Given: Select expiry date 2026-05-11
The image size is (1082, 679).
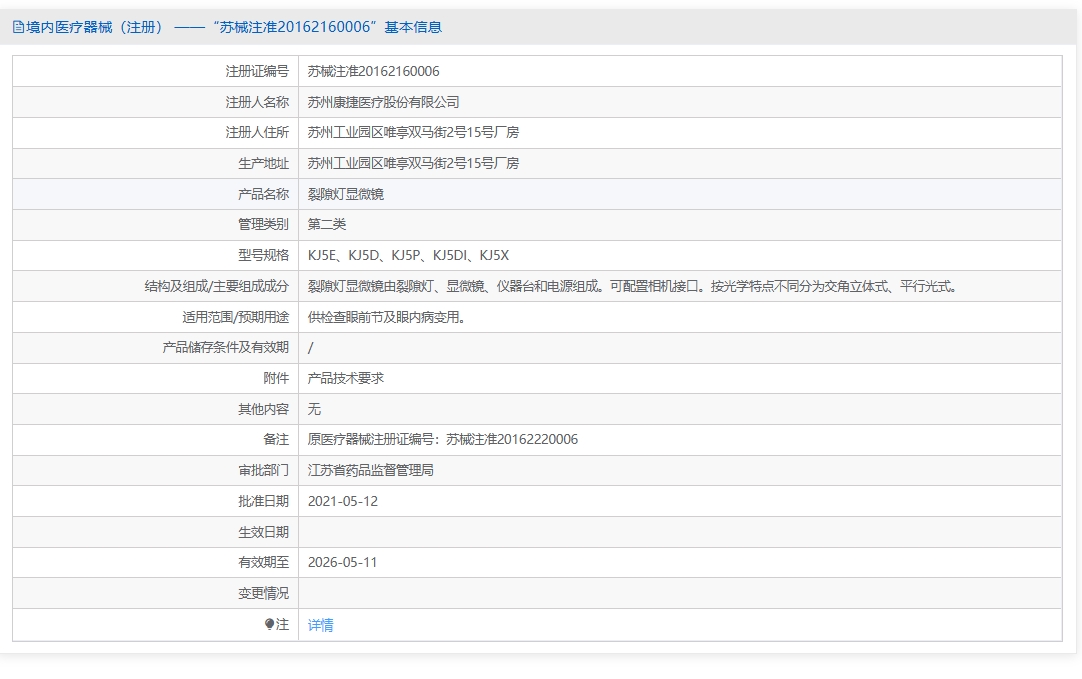Looking at the screenshot, I should point(343,562).
